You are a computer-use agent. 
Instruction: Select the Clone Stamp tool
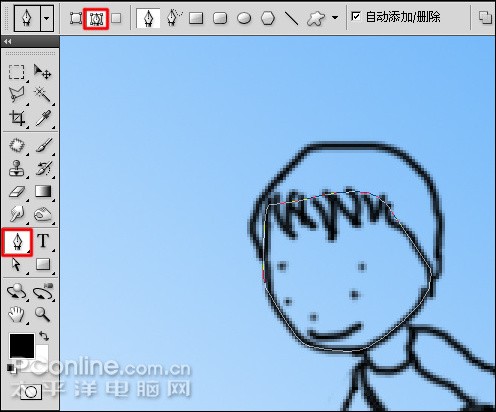point(17,168)
